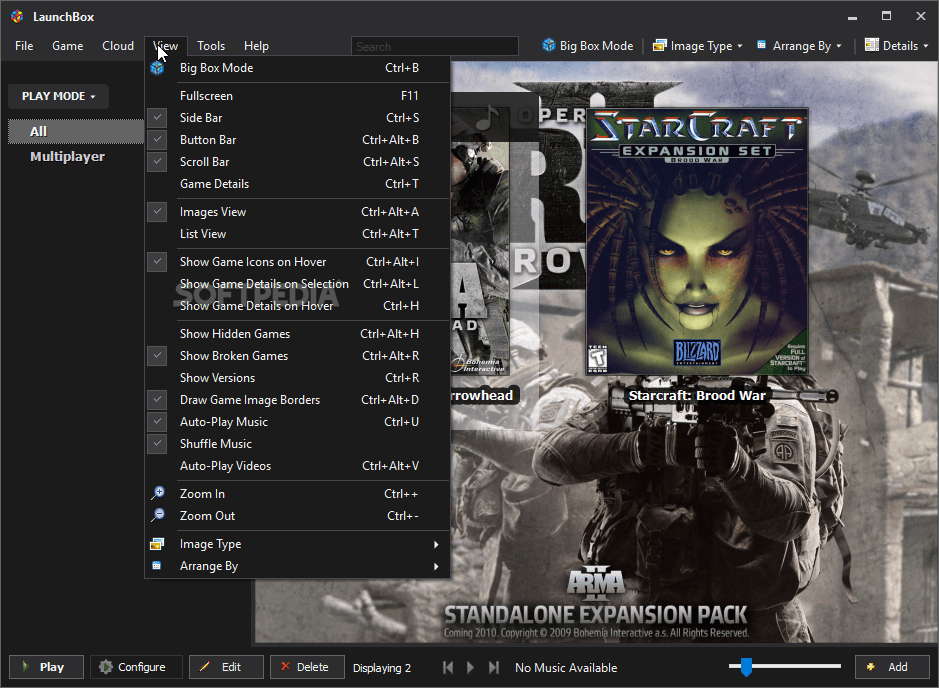Toggle Auto-Play Music checkmark
Viewport: 939px width, 688px height.
157,422
